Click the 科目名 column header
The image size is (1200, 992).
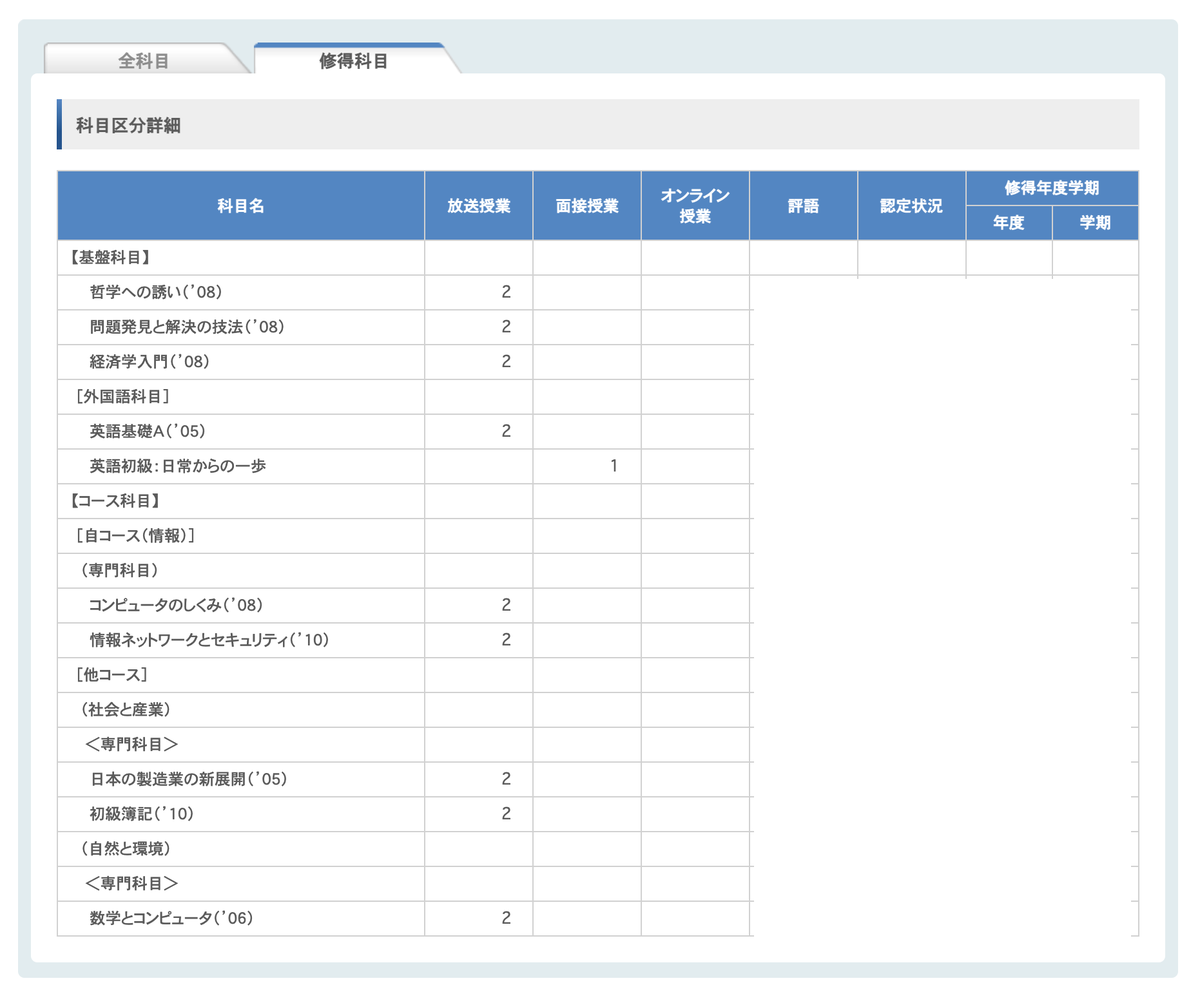click(x=241, y=204)
